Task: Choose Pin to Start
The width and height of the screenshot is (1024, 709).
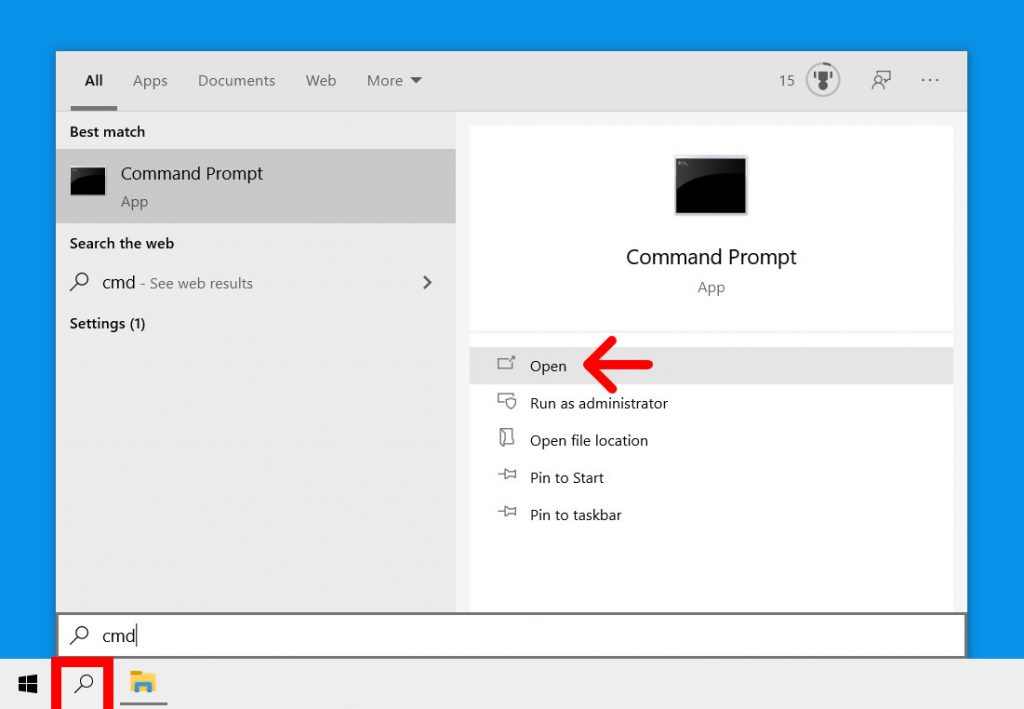Action: pos(711,477)
